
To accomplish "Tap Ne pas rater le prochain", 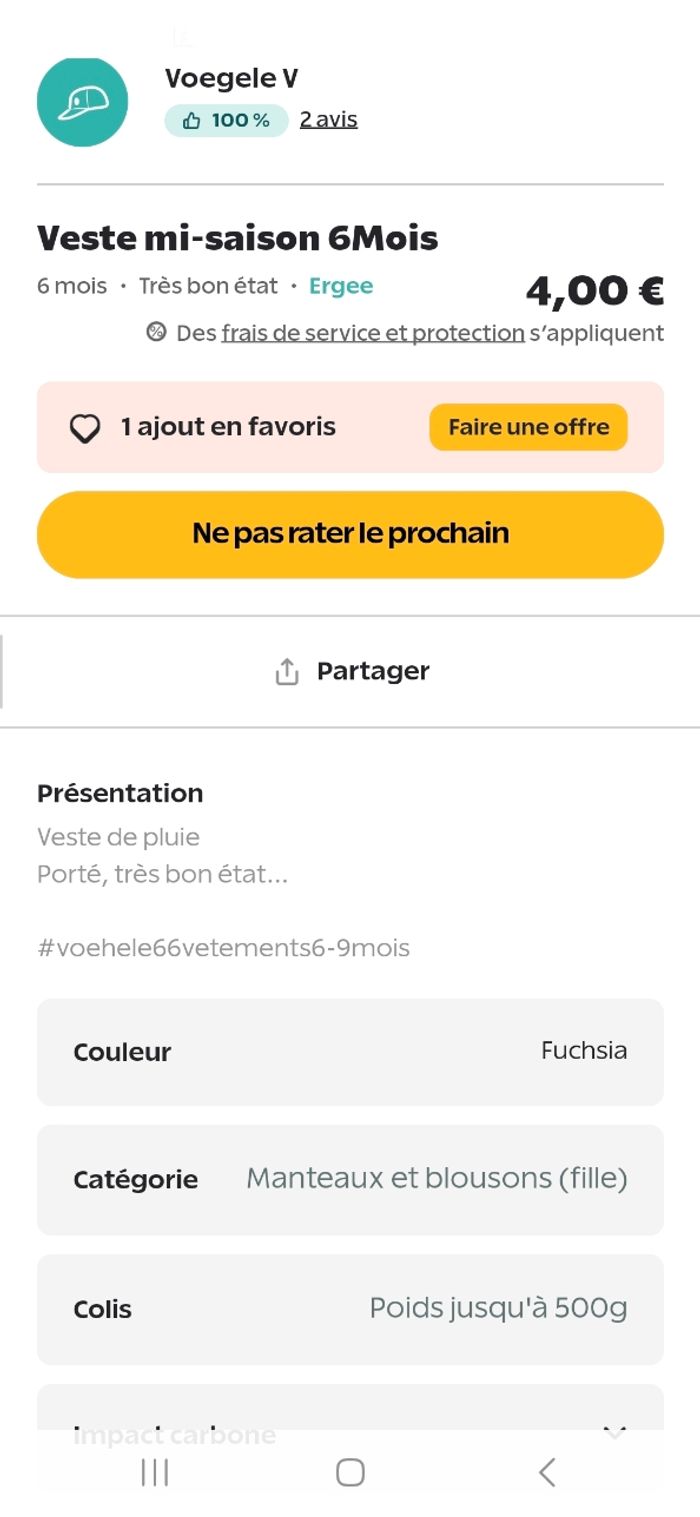I will pos(350,534).
